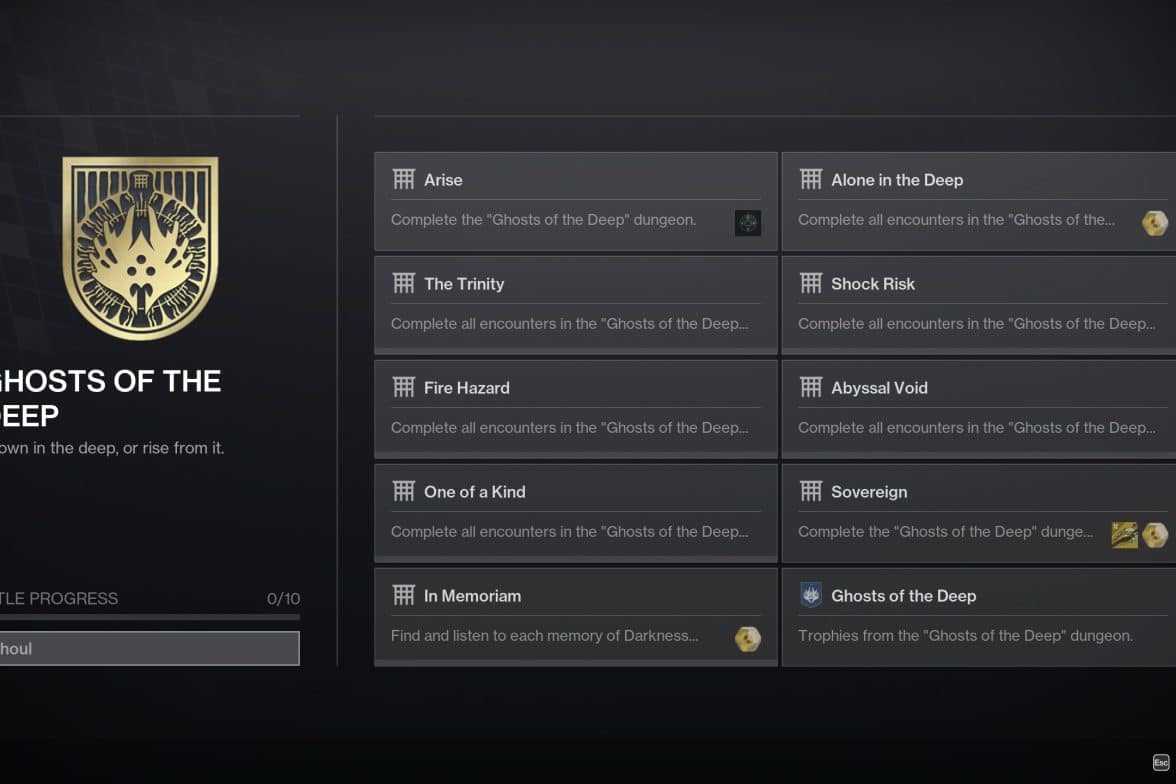Click the gold Ghosts of the Deep seal emblem
This screenshot has height=784, width=1176.
pyautogui.click(x=140, y=248)
